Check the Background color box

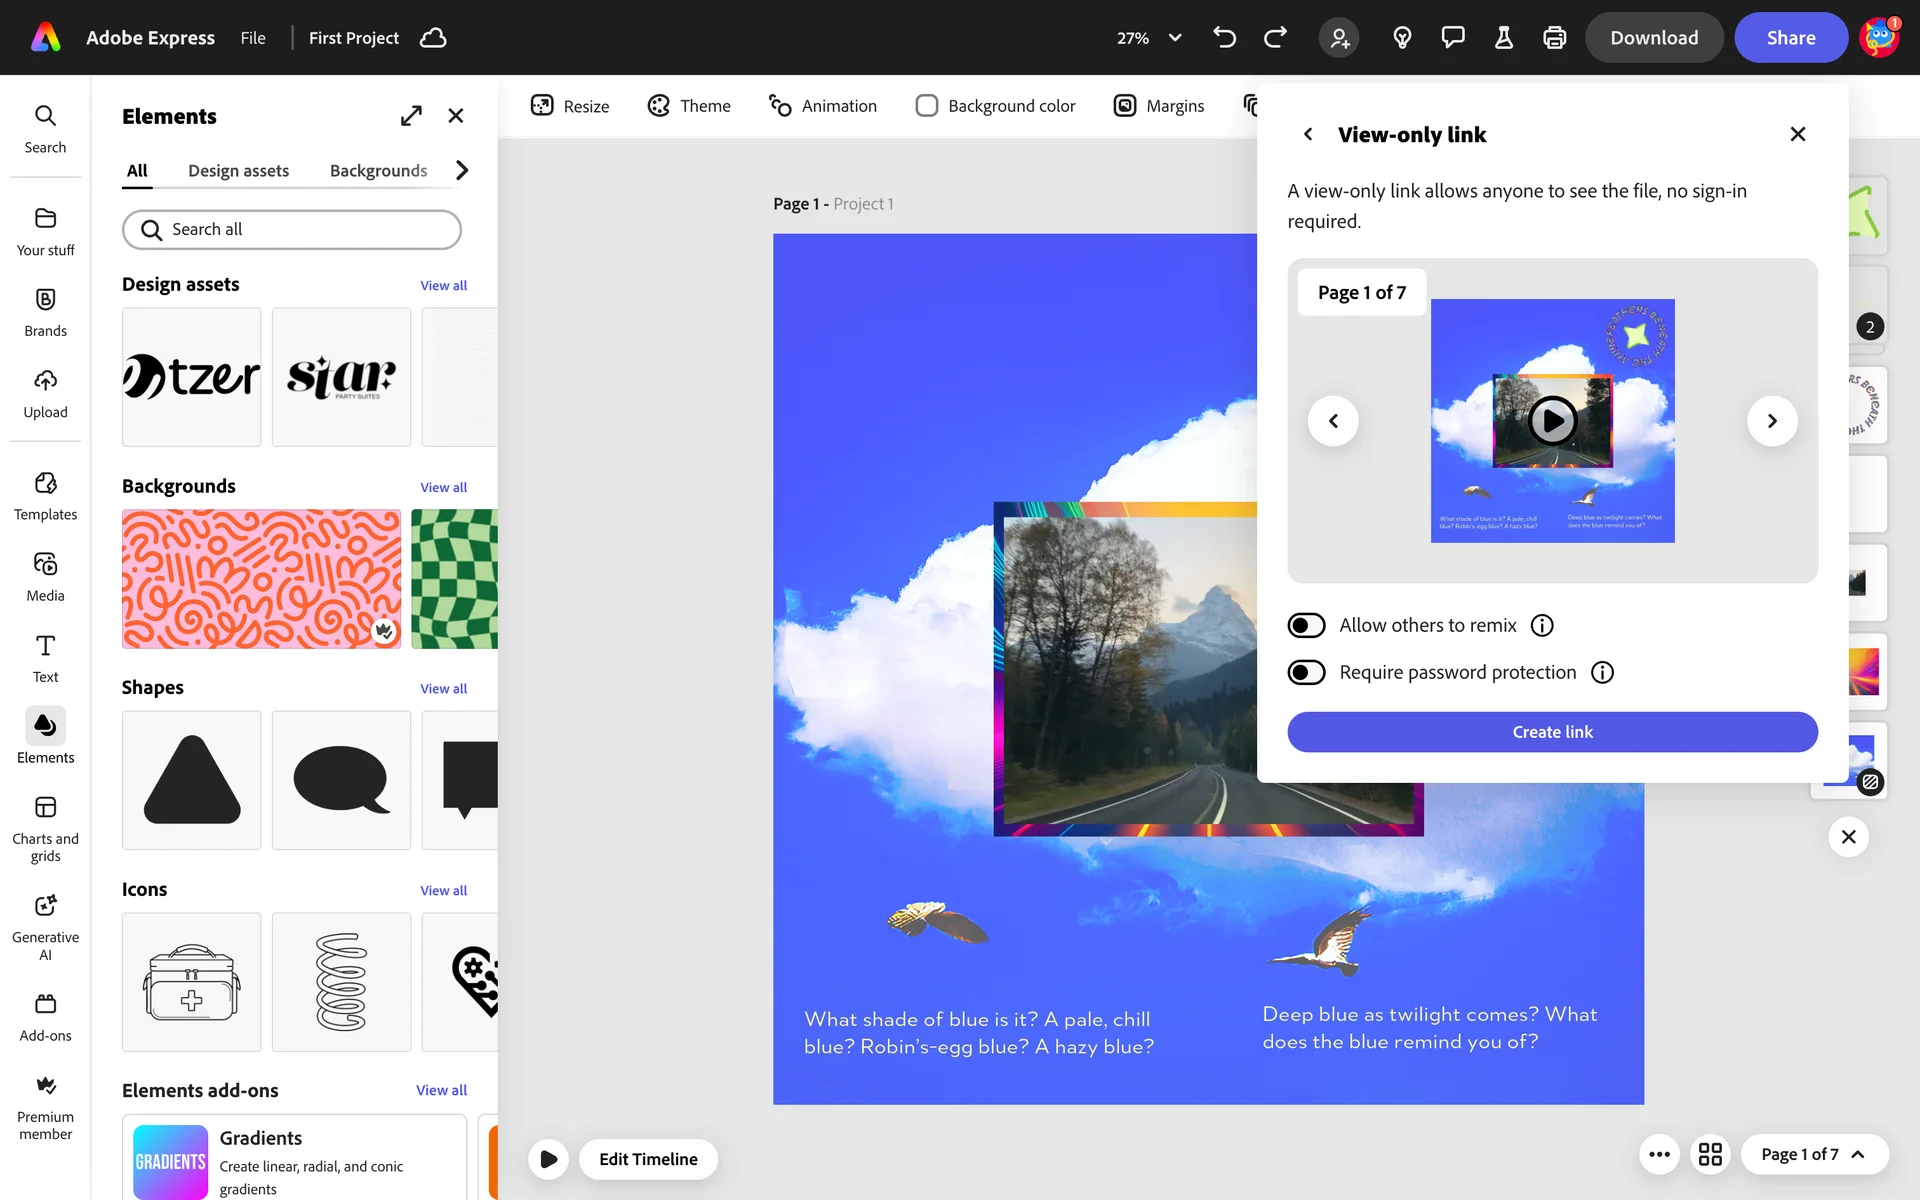click(x=927, y=106)
